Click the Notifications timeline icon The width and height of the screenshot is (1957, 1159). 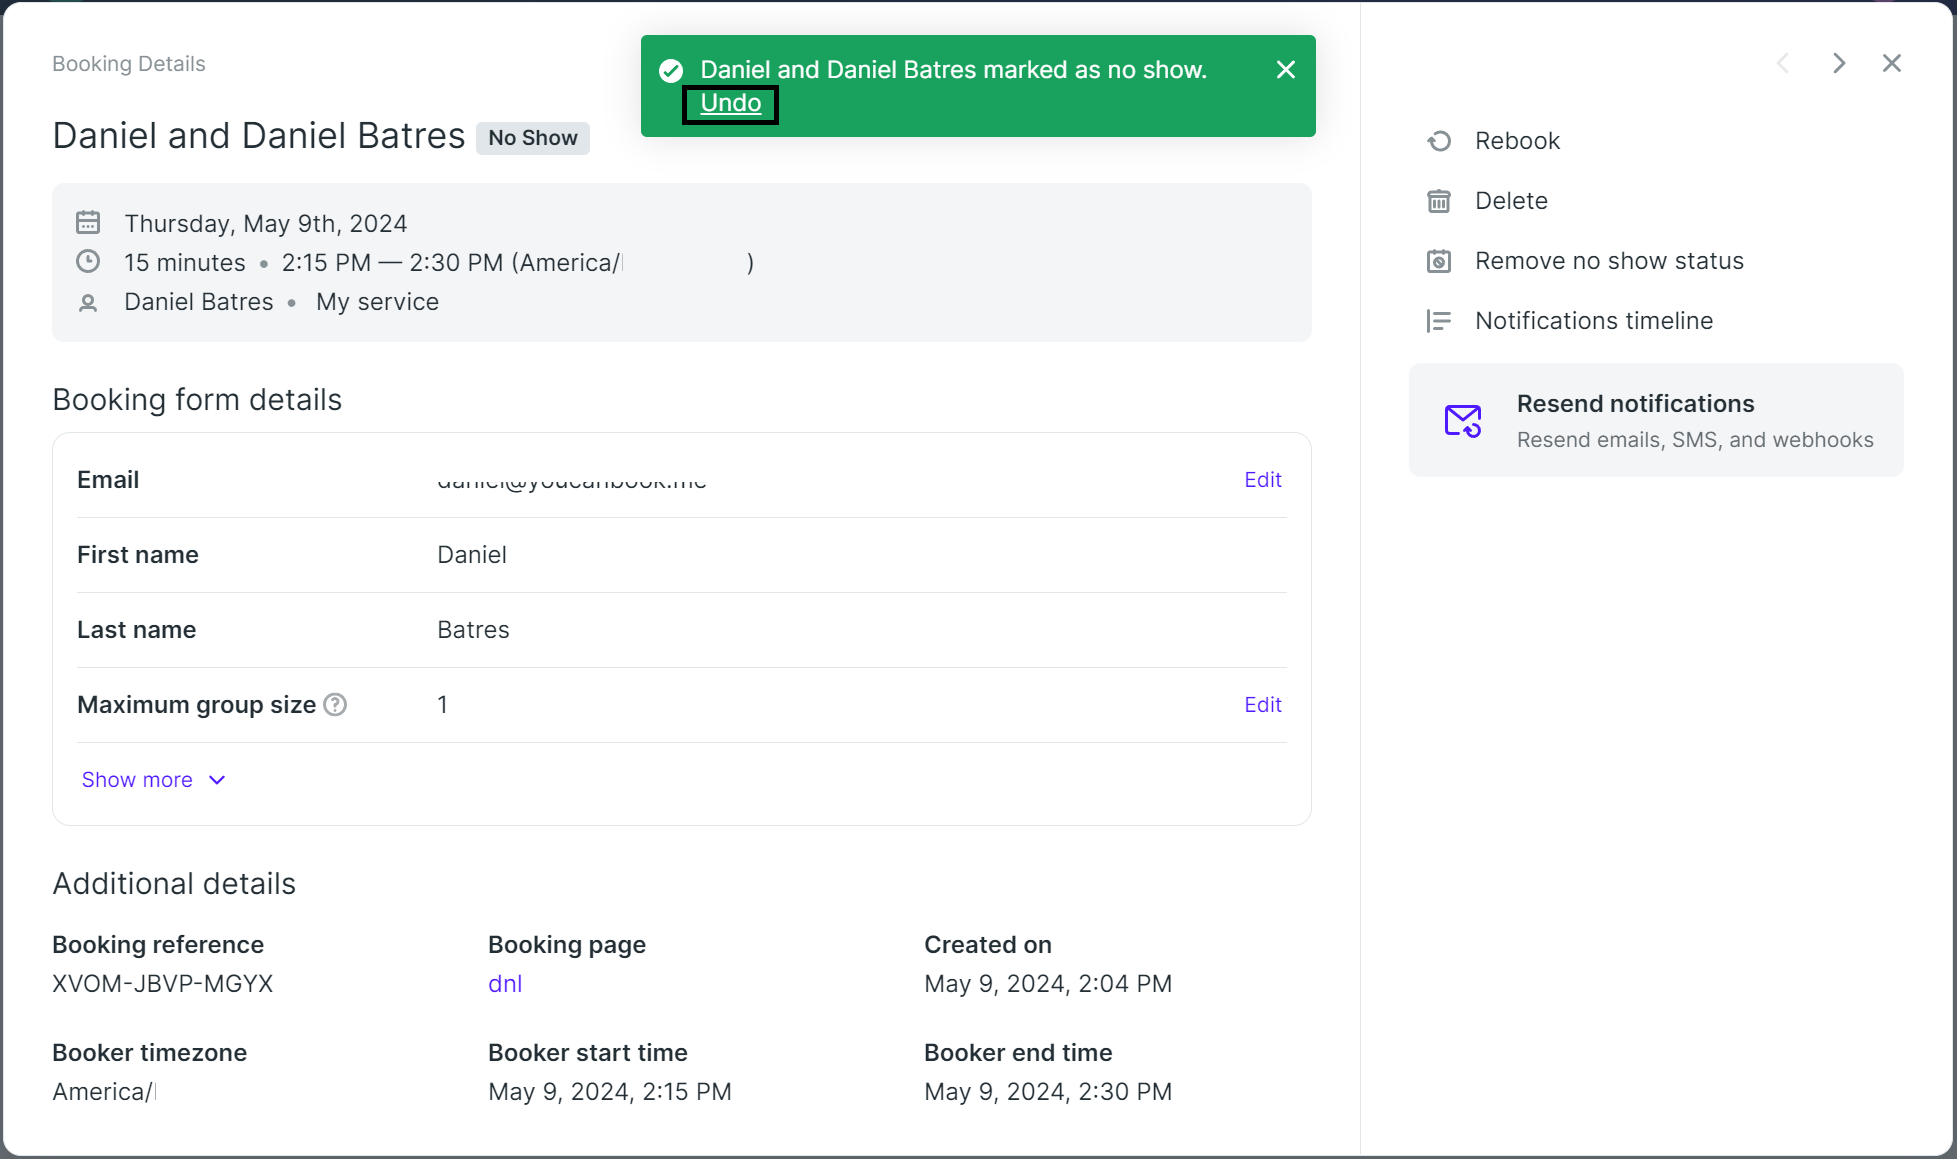pyautogui.click(x=1439, y=321)
